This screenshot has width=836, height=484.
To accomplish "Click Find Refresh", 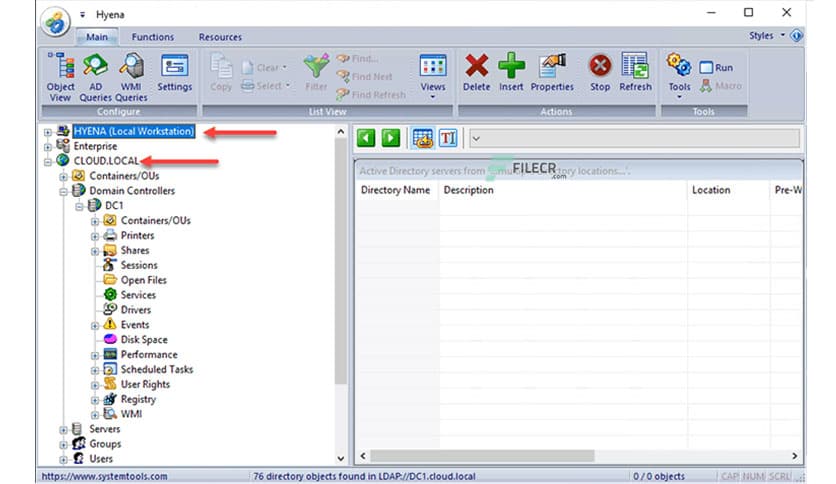I will [x=371, y=94].
